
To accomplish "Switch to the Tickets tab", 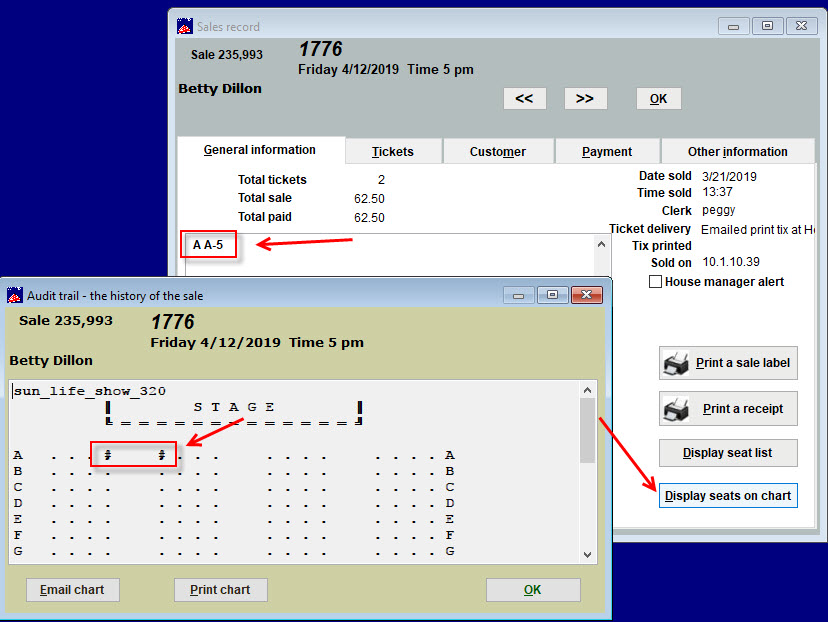I will click(x=393, y=152).
